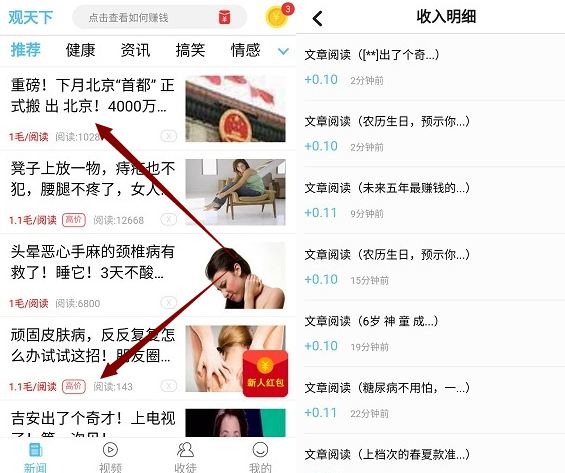Viewport: 565px width, 473px height.
Task: Switch to the 健康 tab
Action: coord(80,50)
